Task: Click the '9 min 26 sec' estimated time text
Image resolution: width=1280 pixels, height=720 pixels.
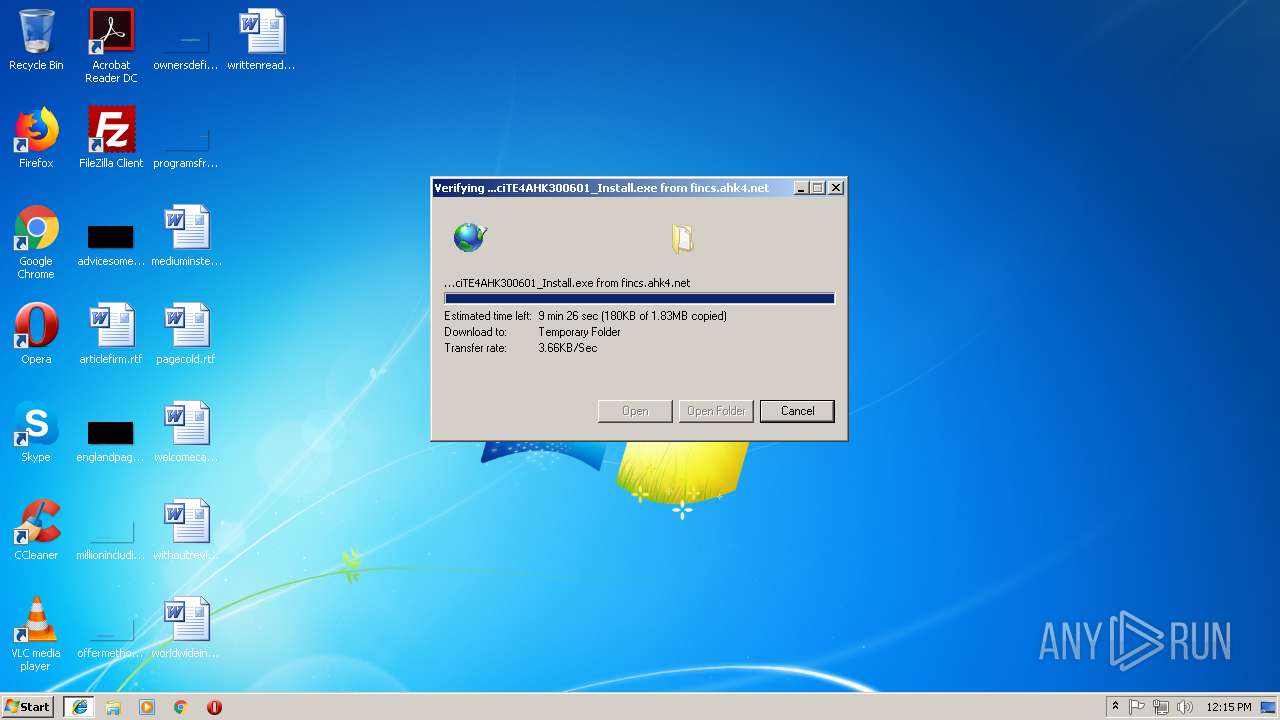Action: pyautogui.click(x=568, y=316)
